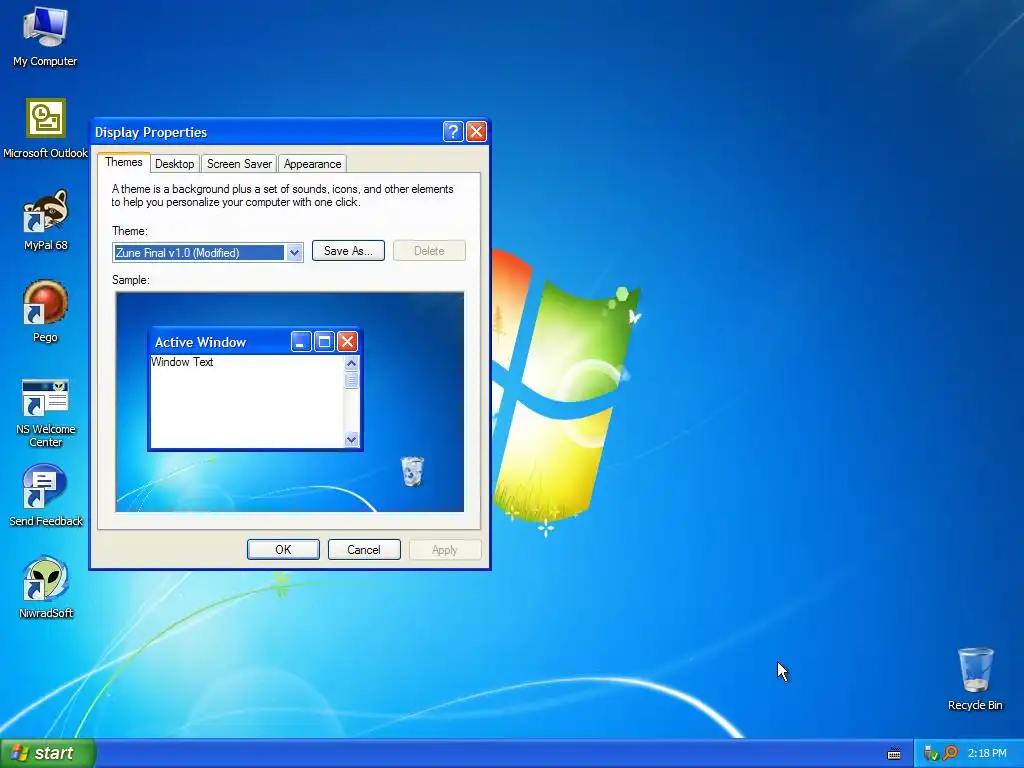Open the Appearance tab
Viewport: 1024px width, 768px height.
click(312, 164)
